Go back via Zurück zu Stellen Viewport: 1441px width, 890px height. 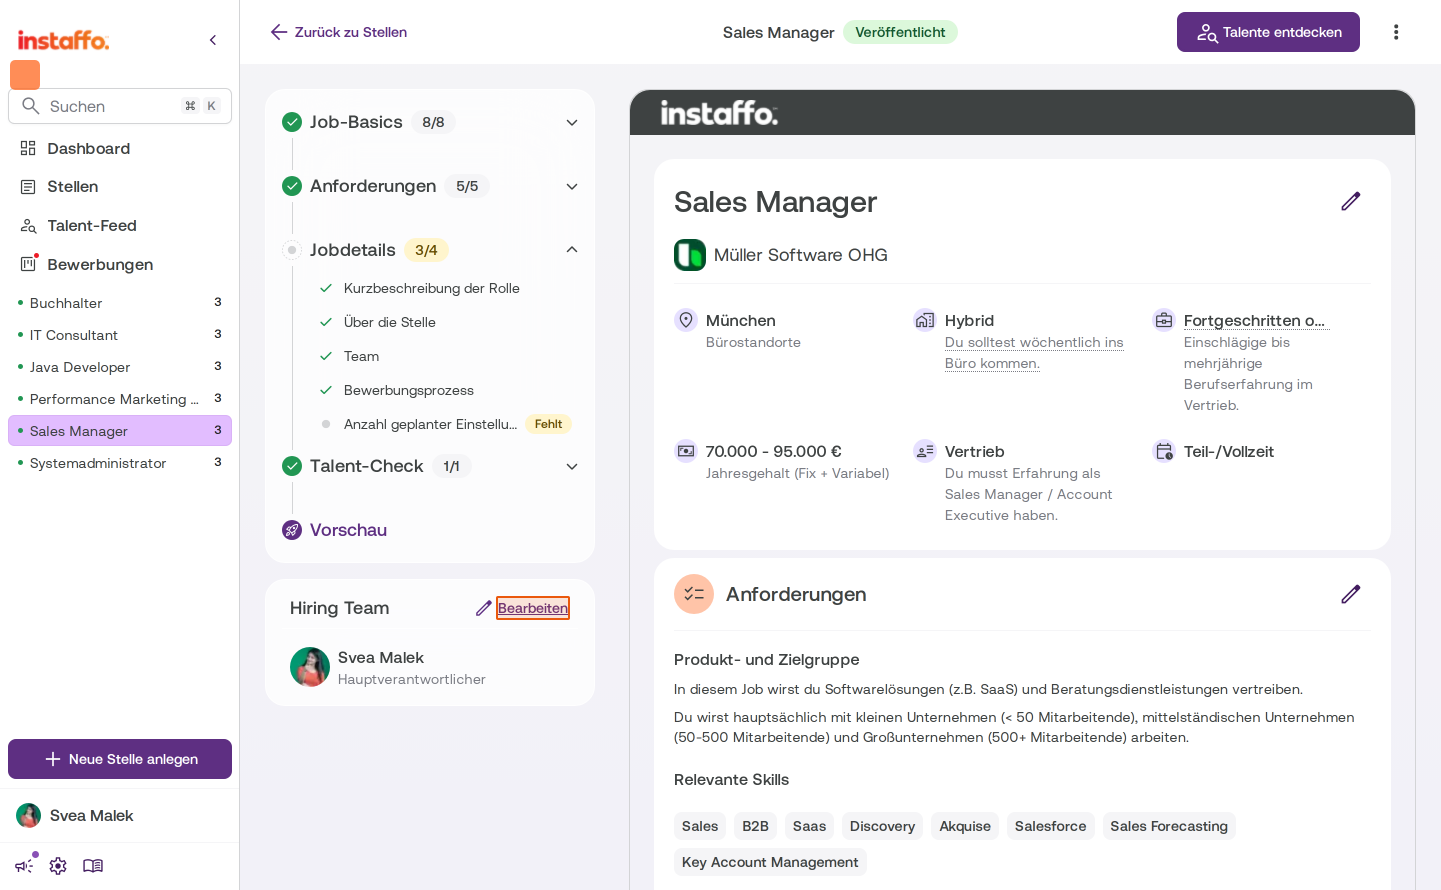pos(338,32)
